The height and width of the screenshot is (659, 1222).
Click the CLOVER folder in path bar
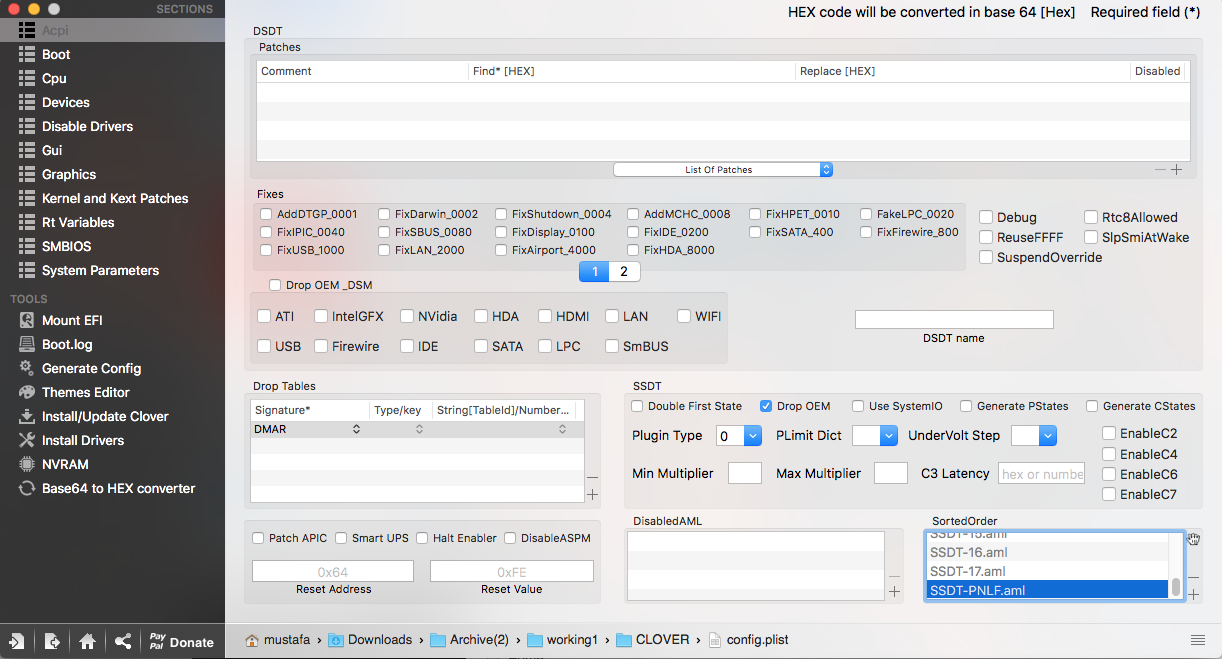(661, 640)
